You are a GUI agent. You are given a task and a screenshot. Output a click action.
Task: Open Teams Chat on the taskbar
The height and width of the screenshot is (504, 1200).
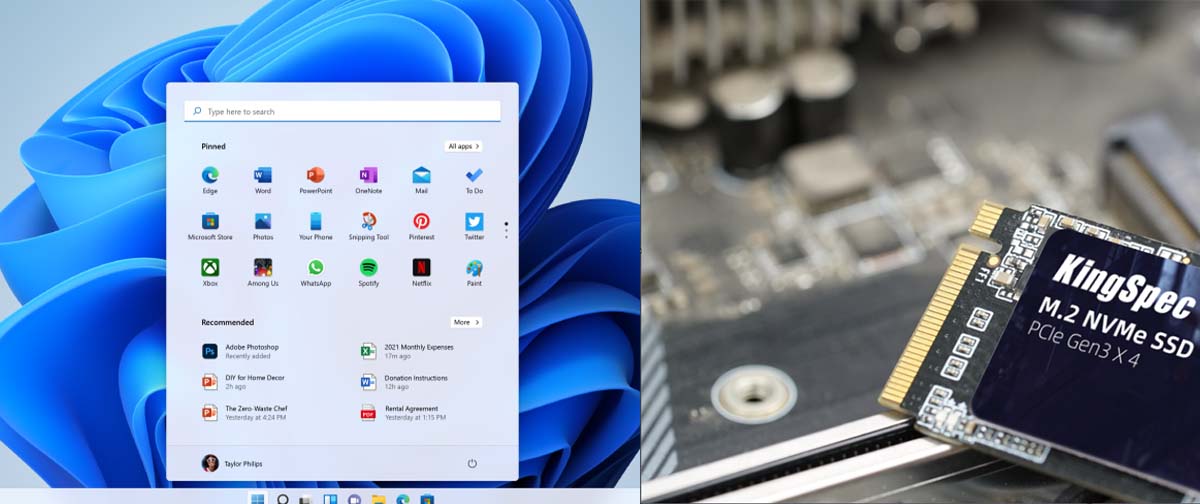point(354,498)
